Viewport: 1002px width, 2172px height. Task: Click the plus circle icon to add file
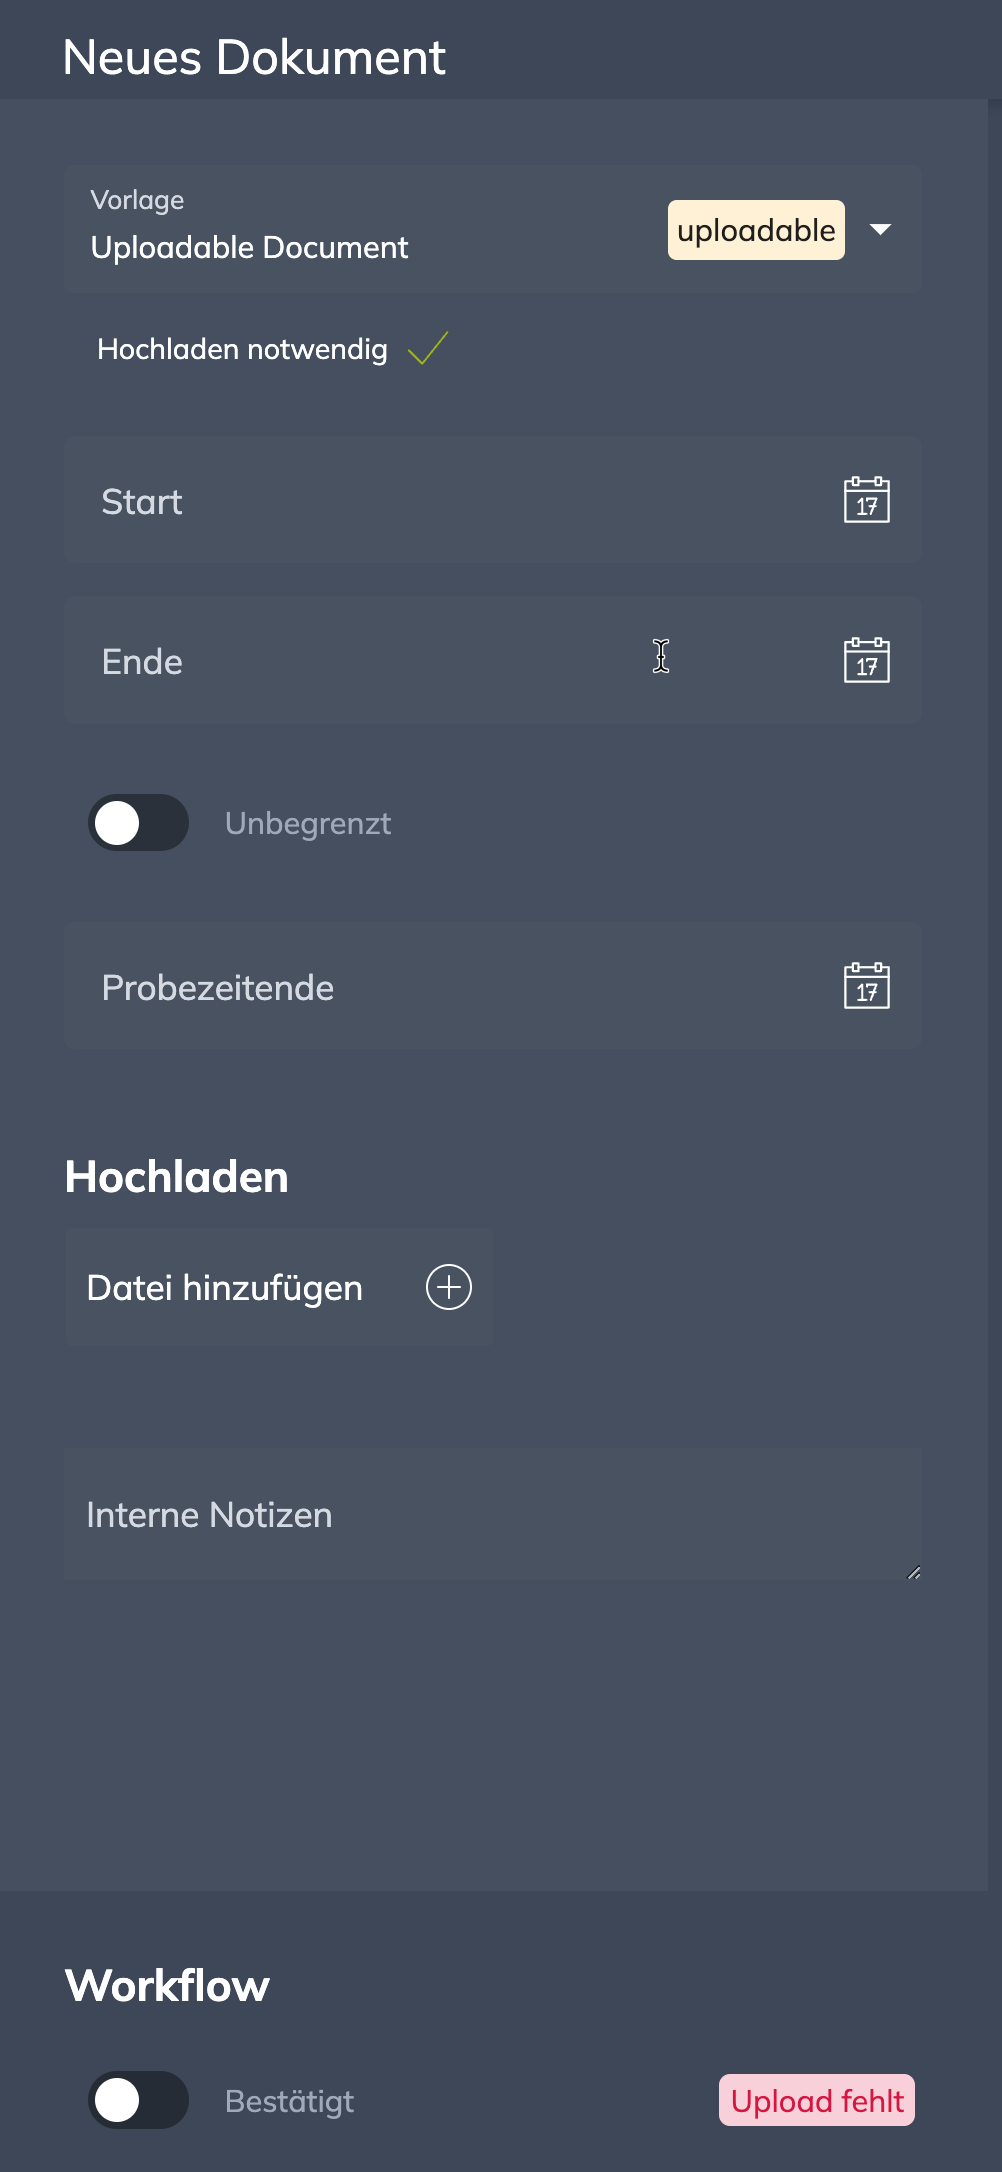(449, 1287)
